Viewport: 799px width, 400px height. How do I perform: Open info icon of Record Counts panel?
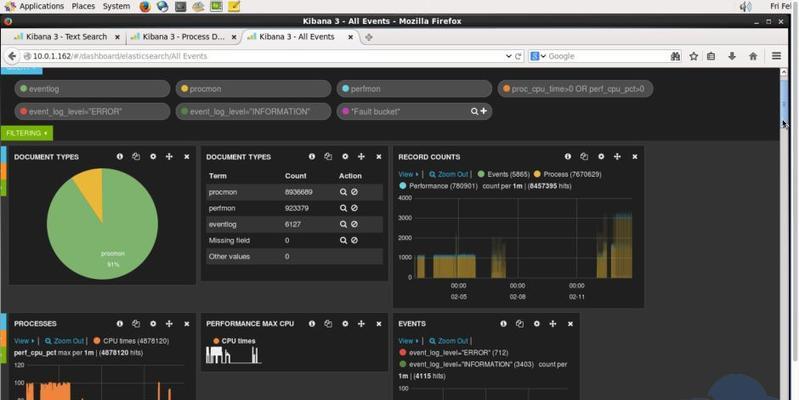click(x=568, y=156)
